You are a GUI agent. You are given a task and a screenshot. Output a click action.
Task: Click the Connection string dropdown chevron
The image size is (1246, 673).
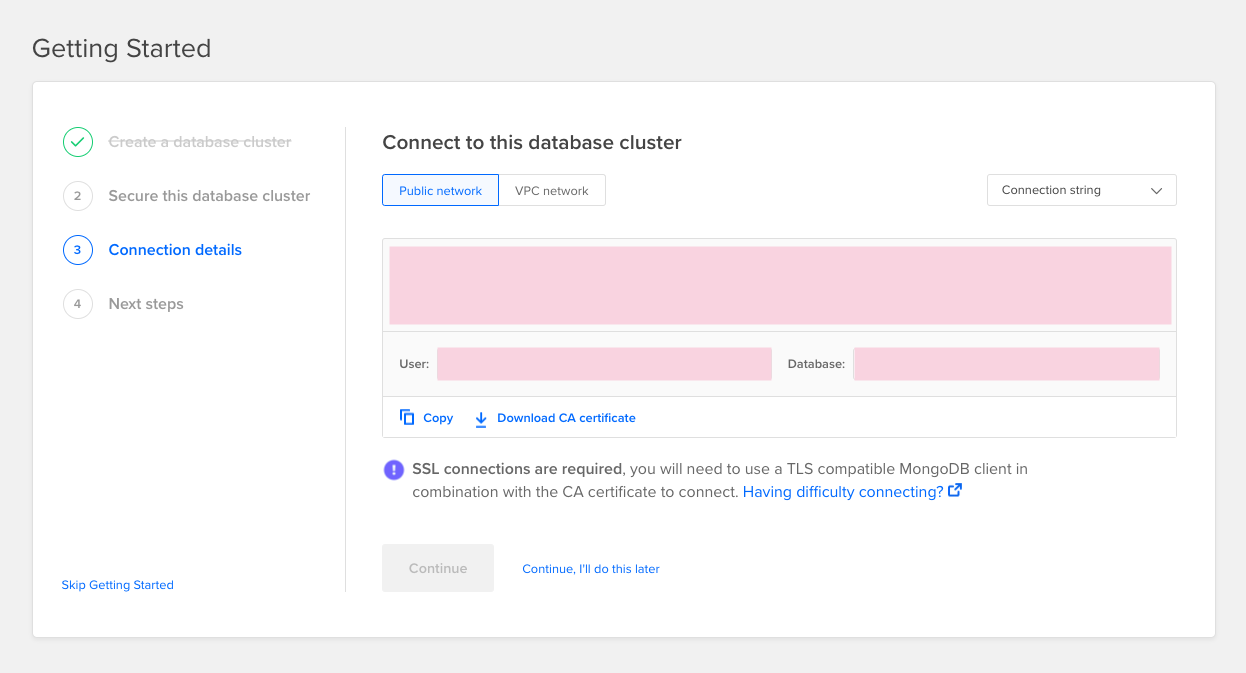1157,191
